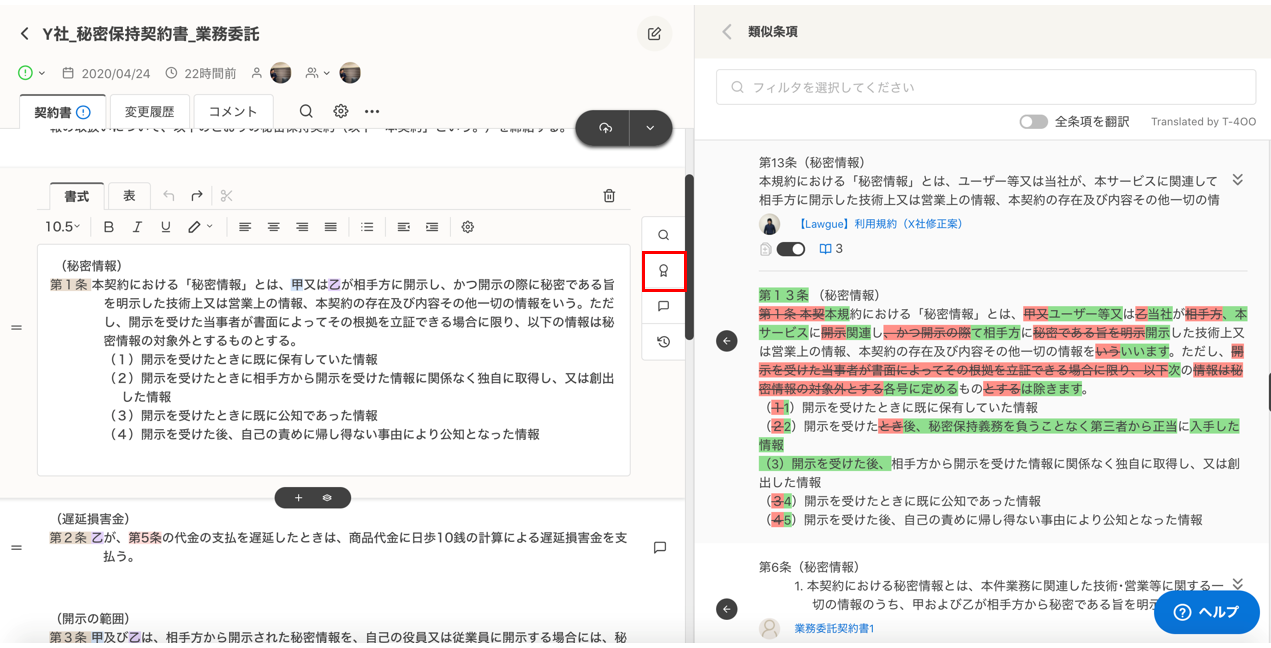Switch to the コメント tab

233,112
